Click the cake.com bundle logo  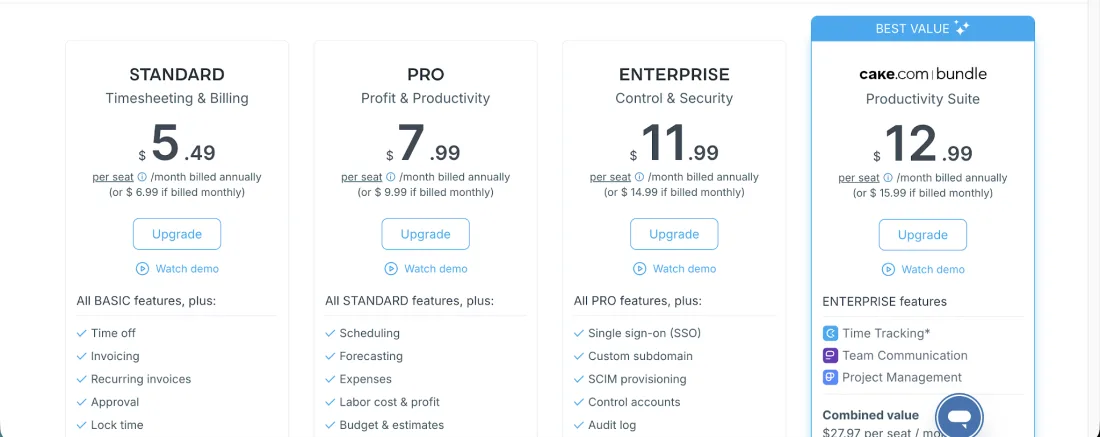pyautogui.click(x=922, y=74)
